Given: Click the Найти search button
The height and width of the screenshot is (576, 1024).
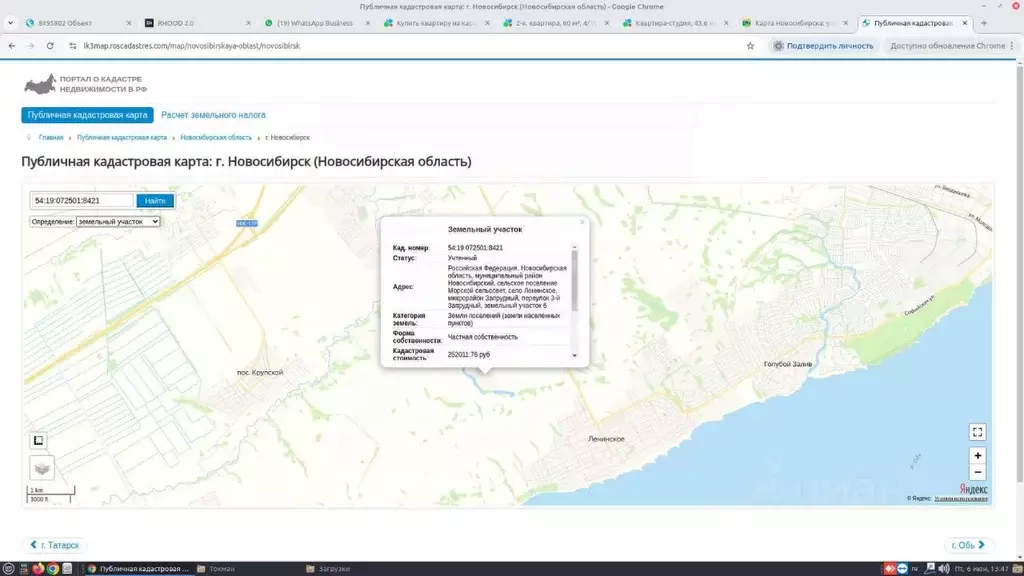Looking at the screenshot, I should [x=155, y=200].
